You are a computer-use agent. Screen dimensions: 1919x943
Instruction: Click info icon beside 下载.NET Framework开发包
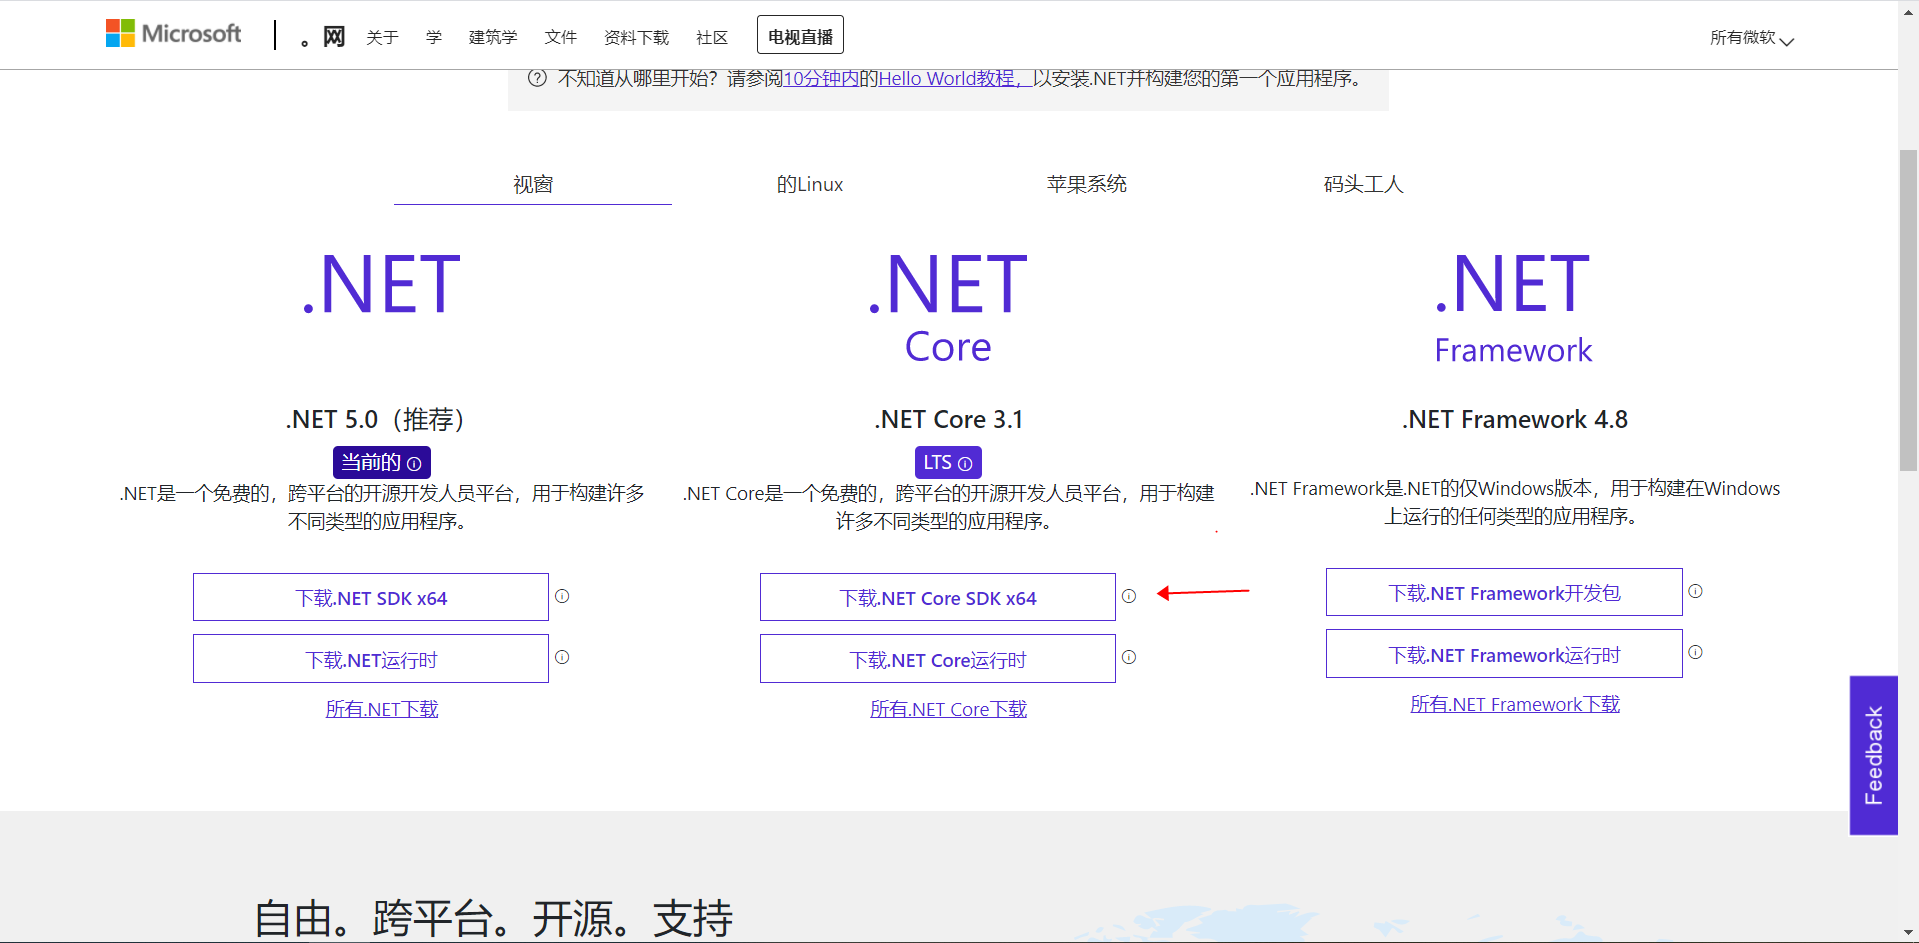tap(1695, 591)
